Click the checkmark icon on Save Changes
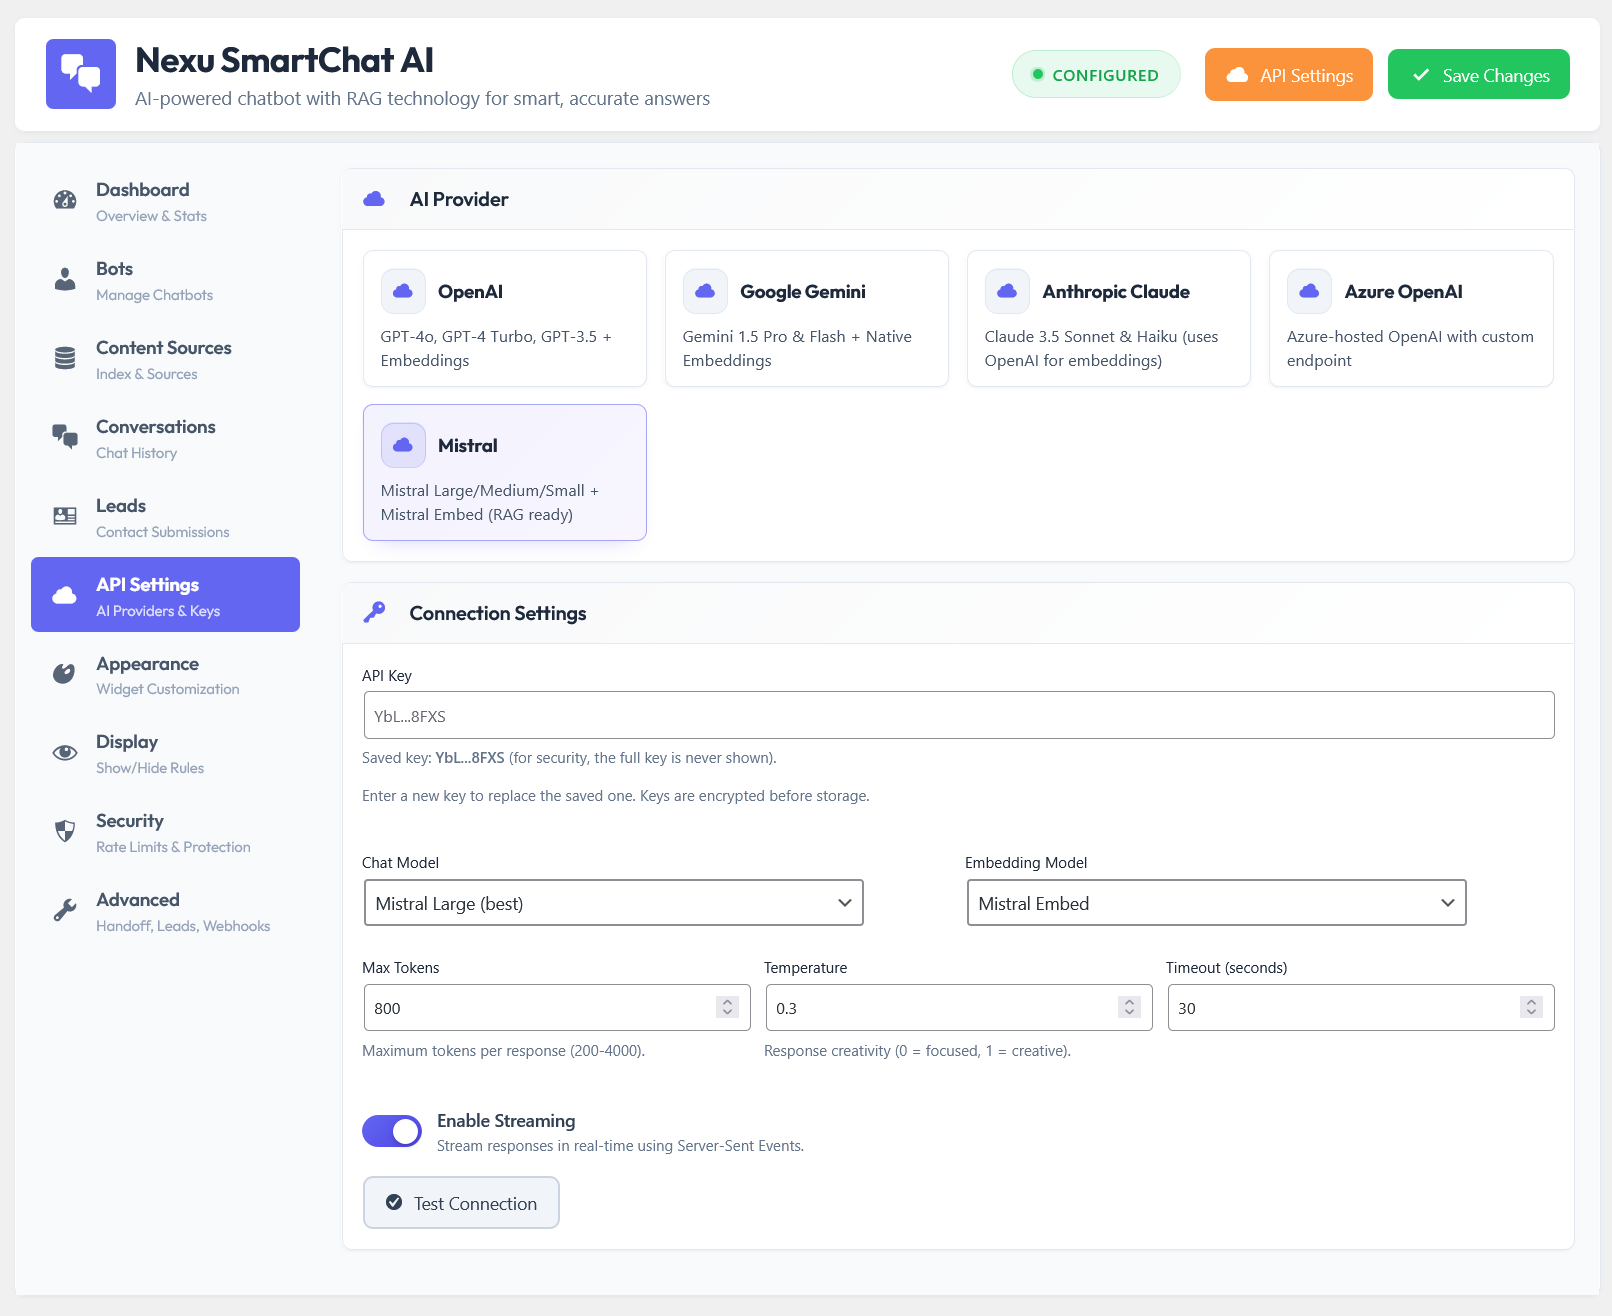 click(1420, 75)
